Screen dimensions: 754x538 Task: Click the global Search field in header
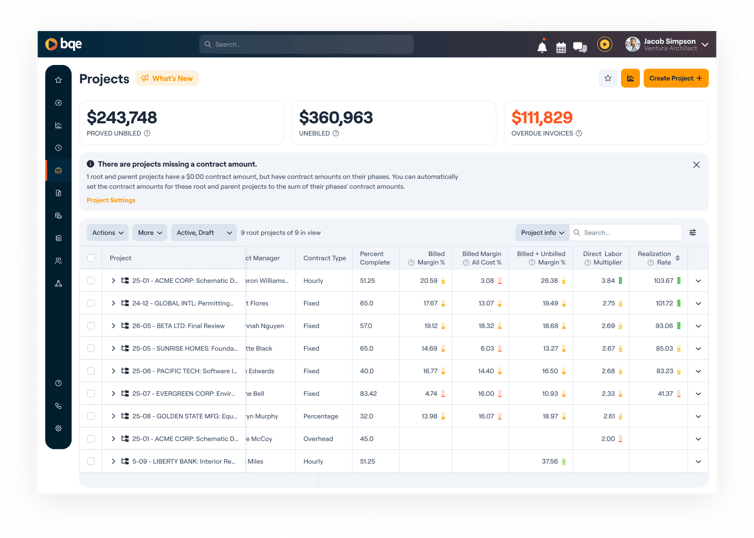tap(306, 44)
